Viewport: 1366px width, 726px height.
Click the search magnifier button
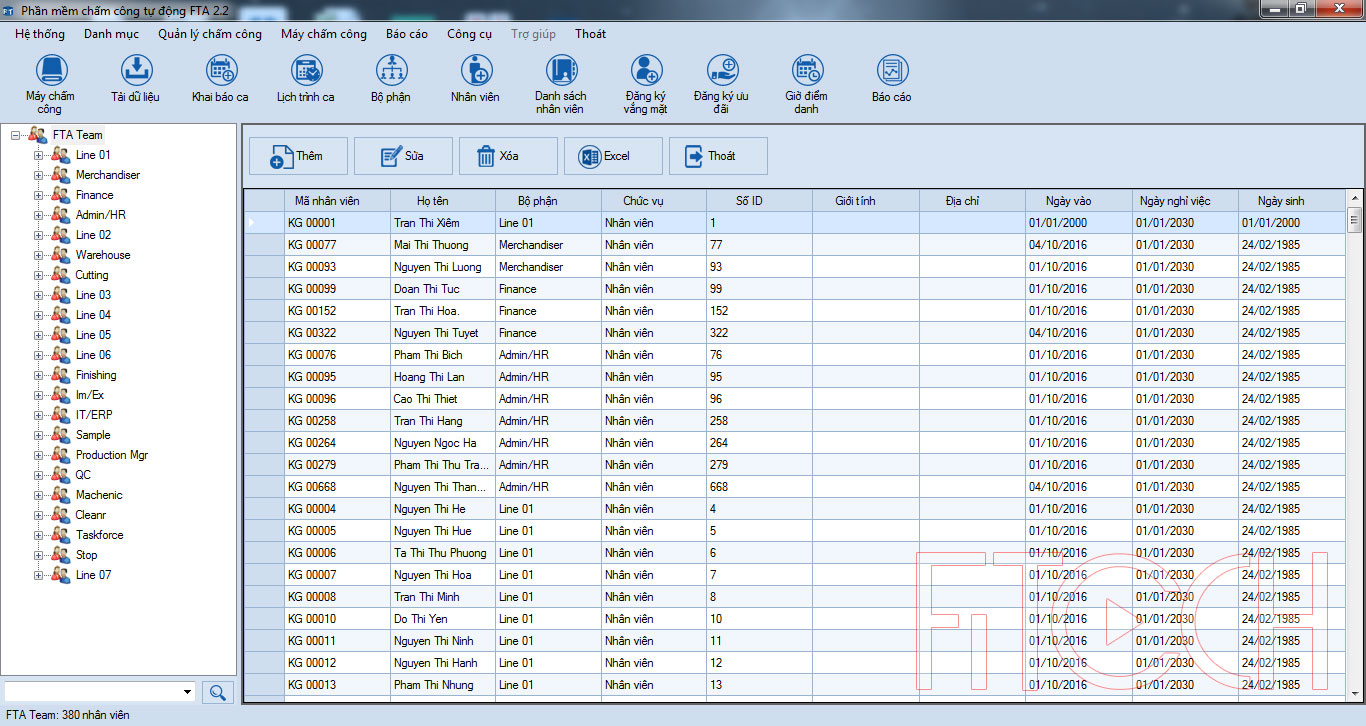217,692
